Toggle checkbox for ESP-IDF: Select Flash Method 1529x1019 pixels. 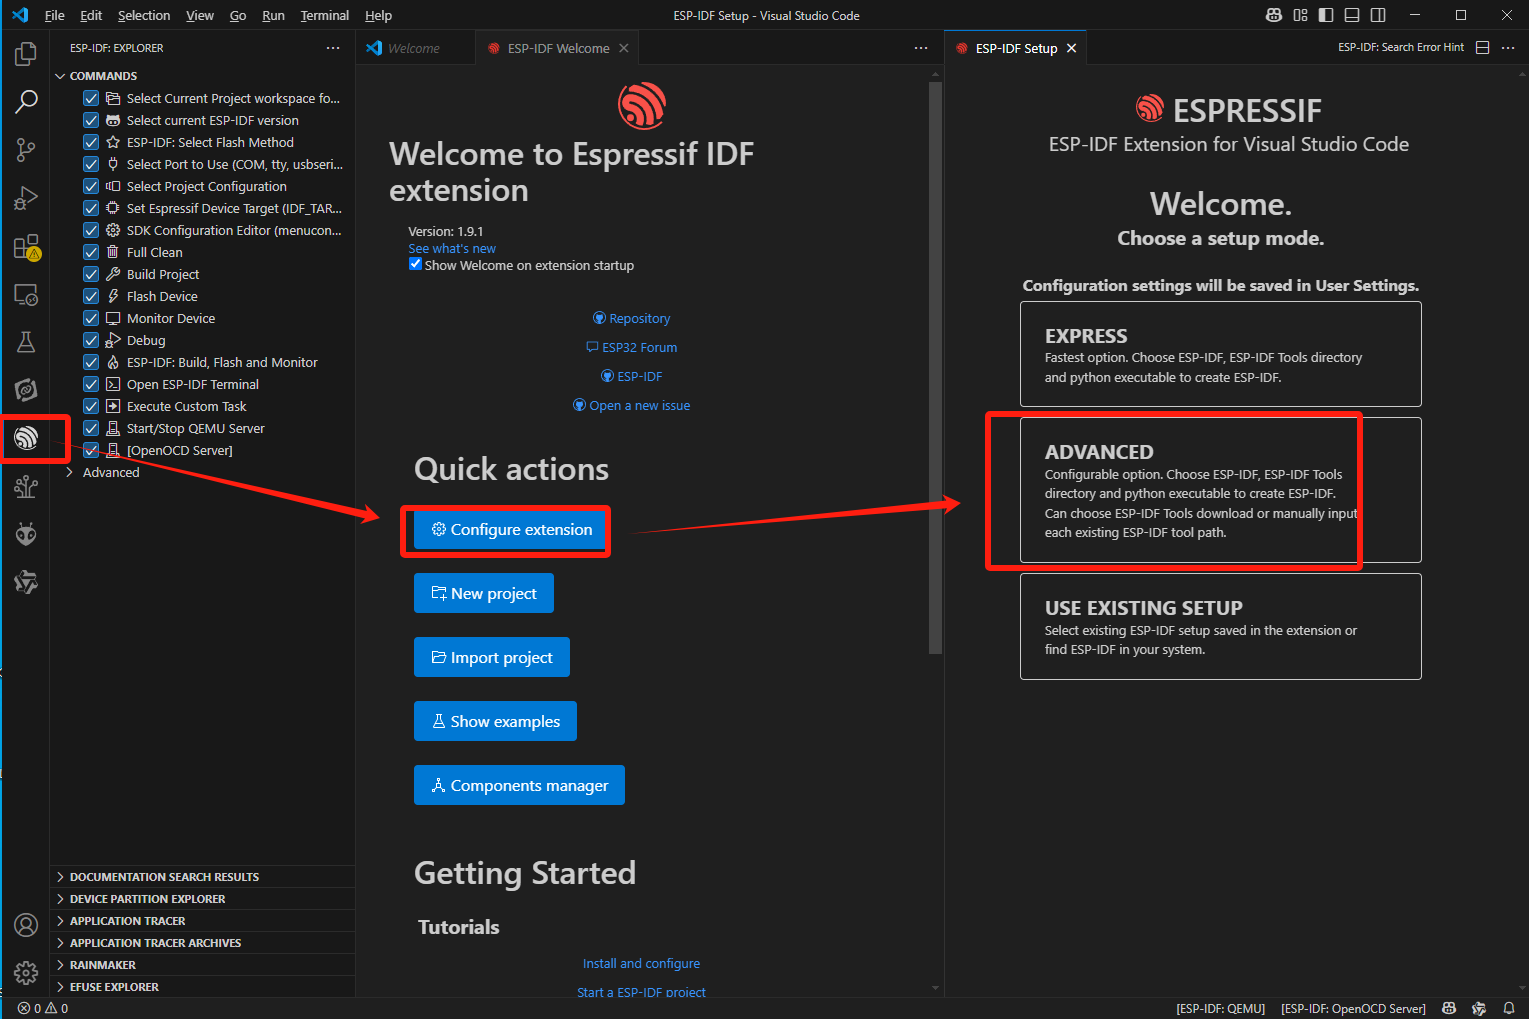coord(91,142)
